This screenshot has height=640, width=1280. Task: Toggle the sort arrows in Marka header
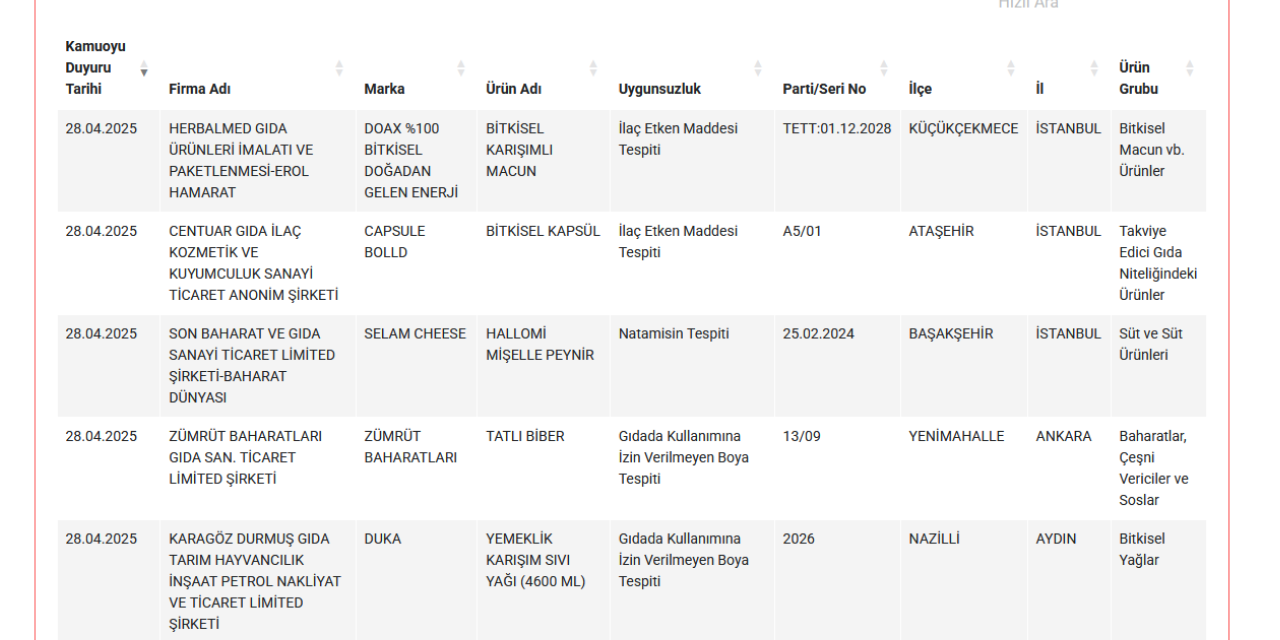[461, 68]
